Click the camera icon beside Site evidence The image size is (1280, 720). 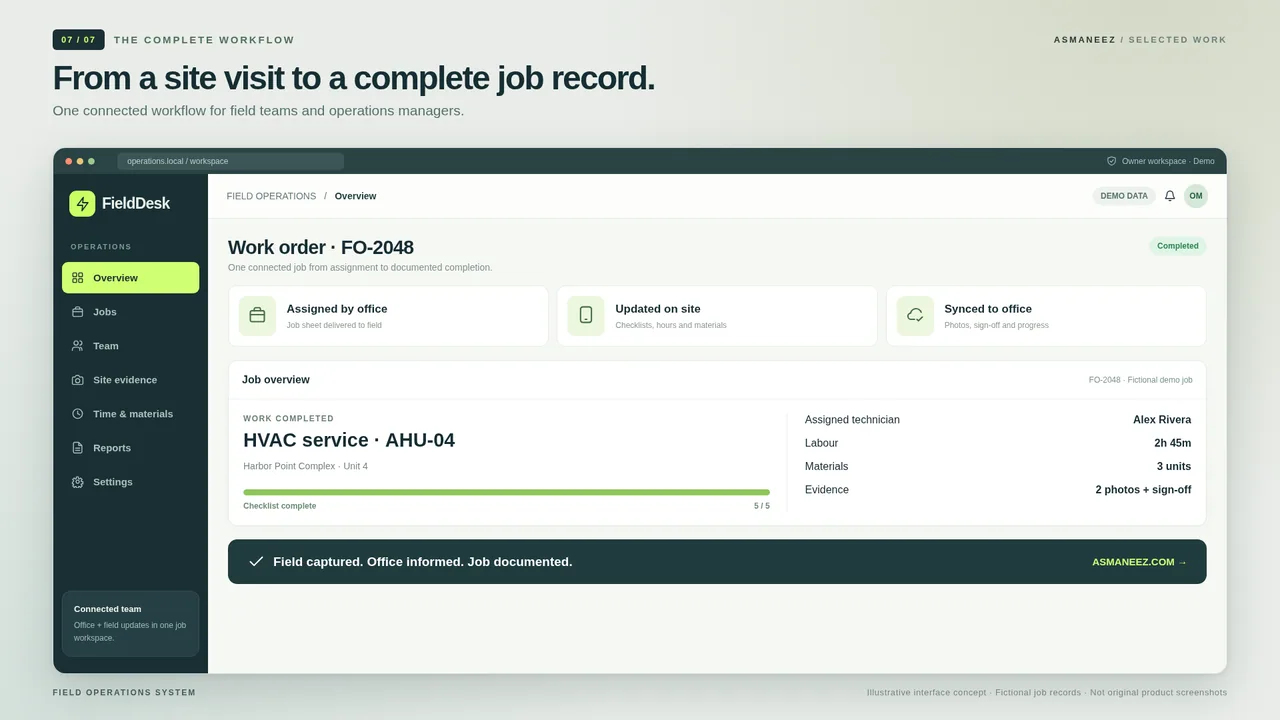pyautogui.click(x=78, y=380)
